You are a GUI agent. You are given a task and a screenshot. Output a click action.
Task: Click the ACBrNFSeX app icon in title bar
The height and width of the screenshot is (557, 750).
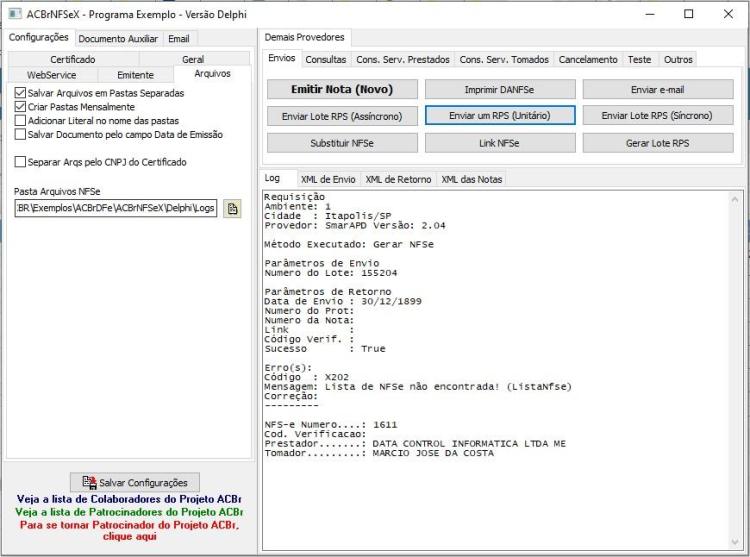15,14
